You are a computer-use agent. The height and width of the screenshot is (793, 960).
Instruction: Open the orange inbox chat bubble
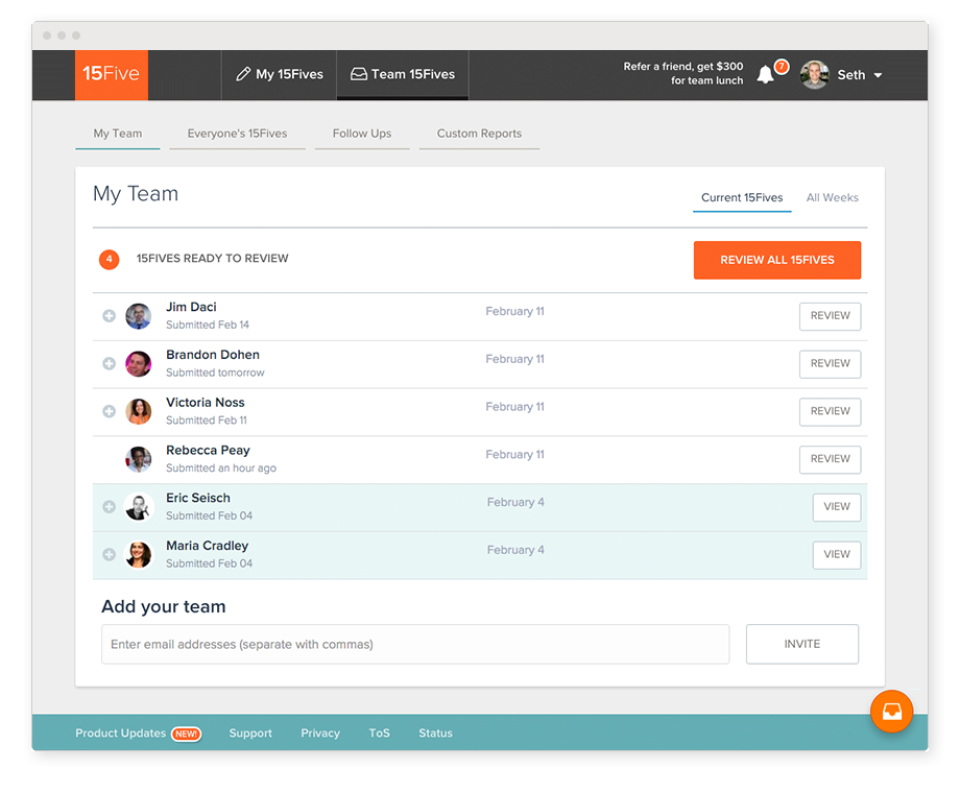tap(891, 711)
